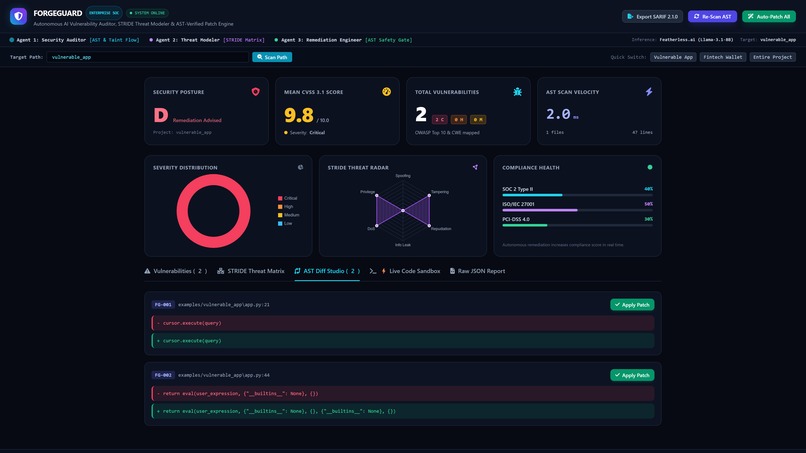Click the file icon on Raw JSON Report tab
This screenshot has height=453, width=806.
(x=452, y=271)
